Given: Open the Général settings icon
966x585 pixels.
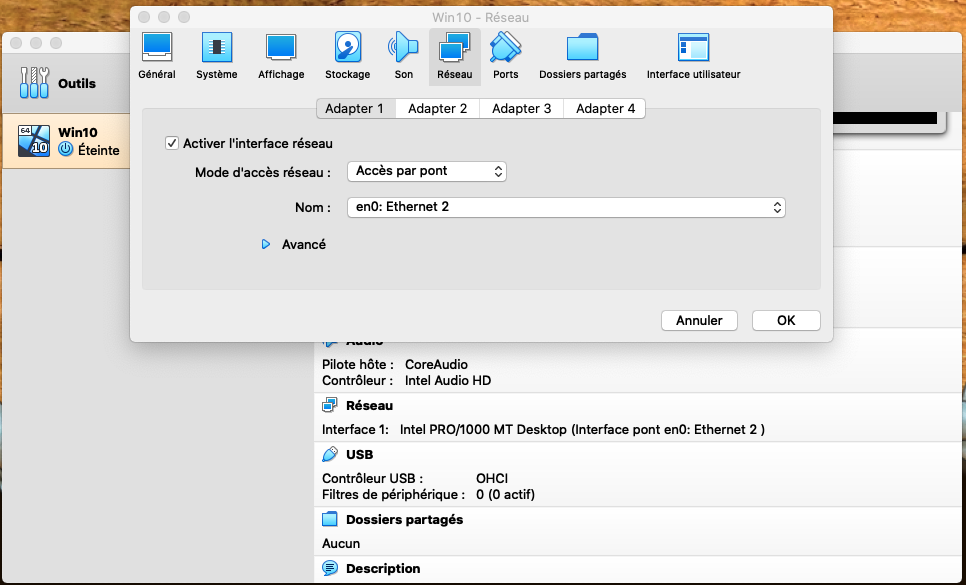Looking at the screenshot, I should [156, 48].
